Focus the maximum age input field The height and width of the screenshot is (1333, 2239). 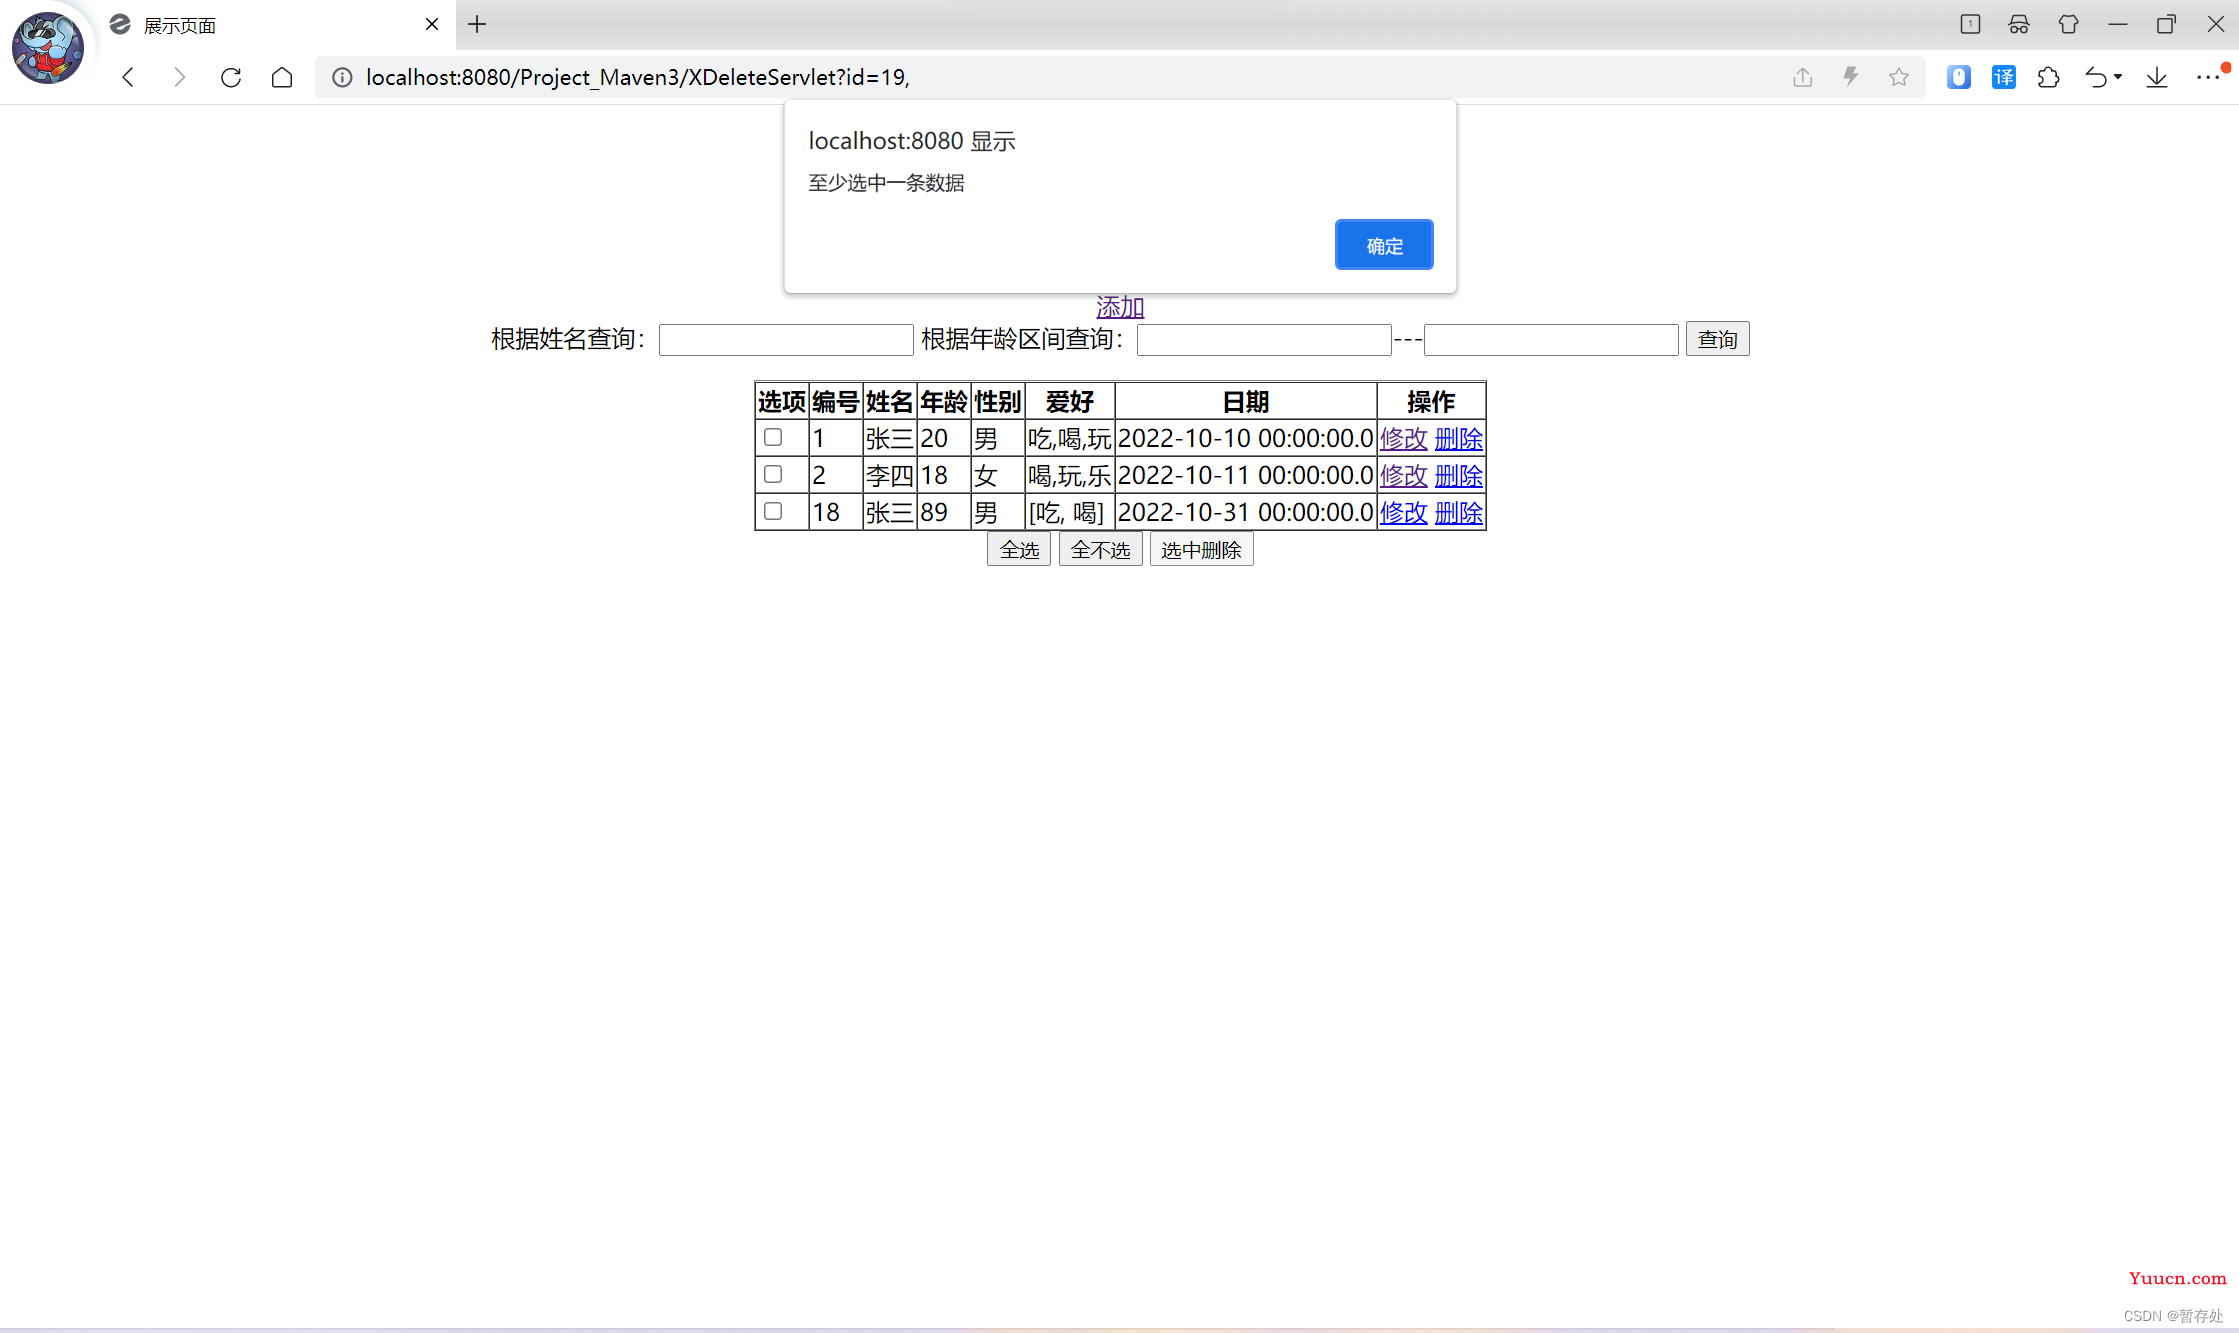point(1551,340)
